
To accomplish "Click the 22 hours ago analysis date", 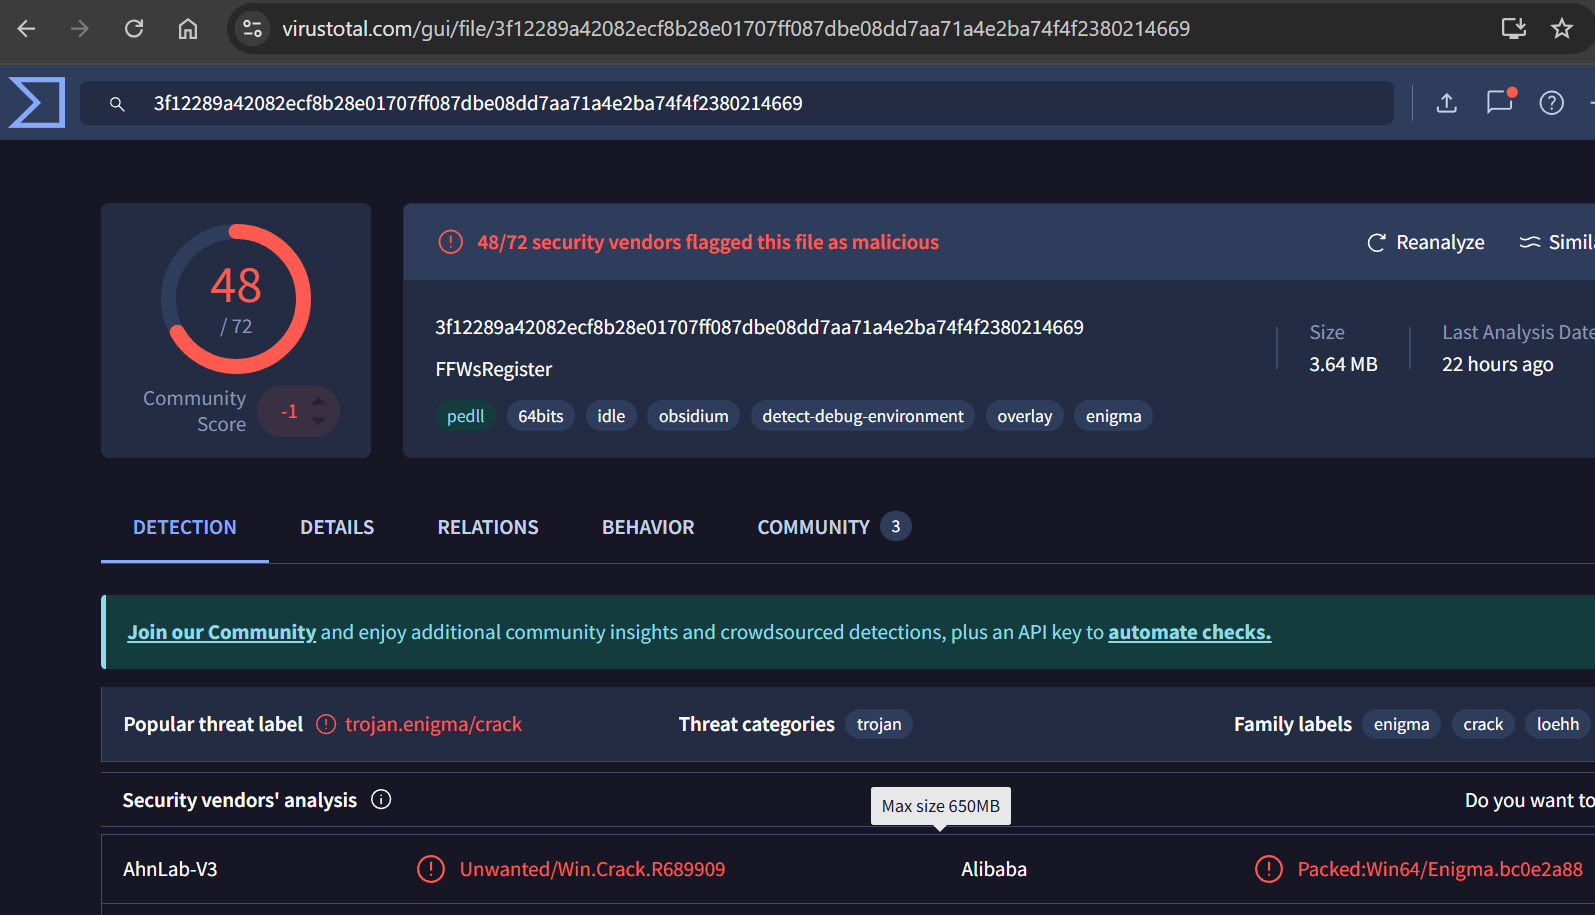I will coord(1498,364).
